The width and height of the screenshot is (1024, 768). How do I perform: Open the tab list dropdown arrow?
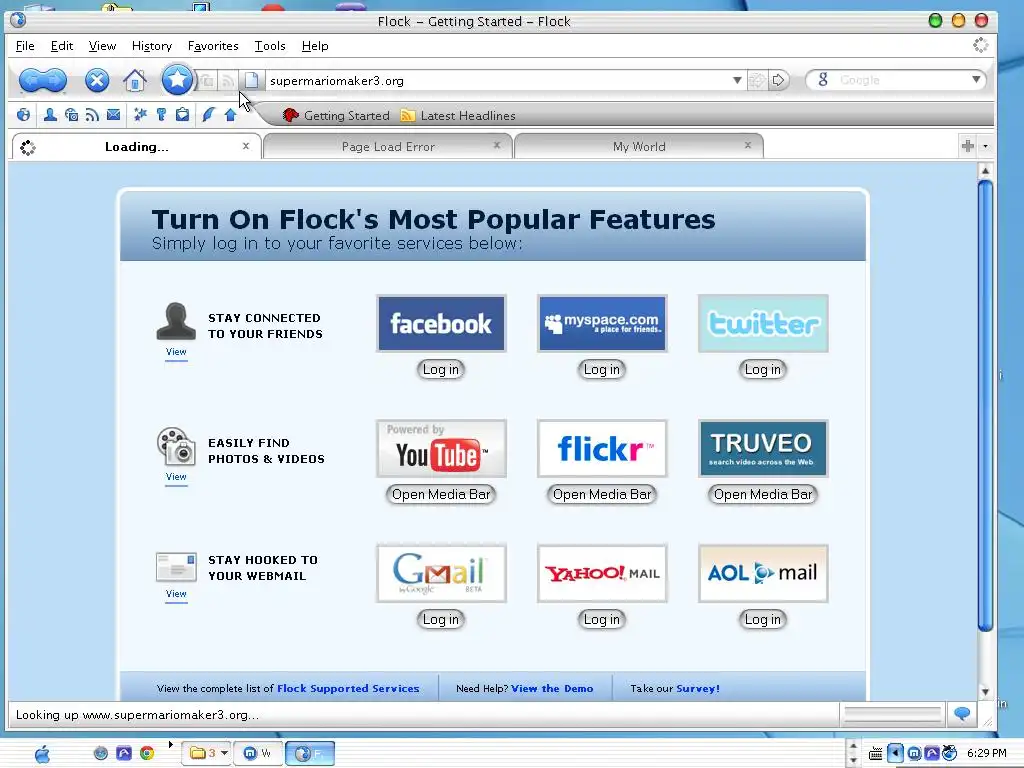point(985,146)
